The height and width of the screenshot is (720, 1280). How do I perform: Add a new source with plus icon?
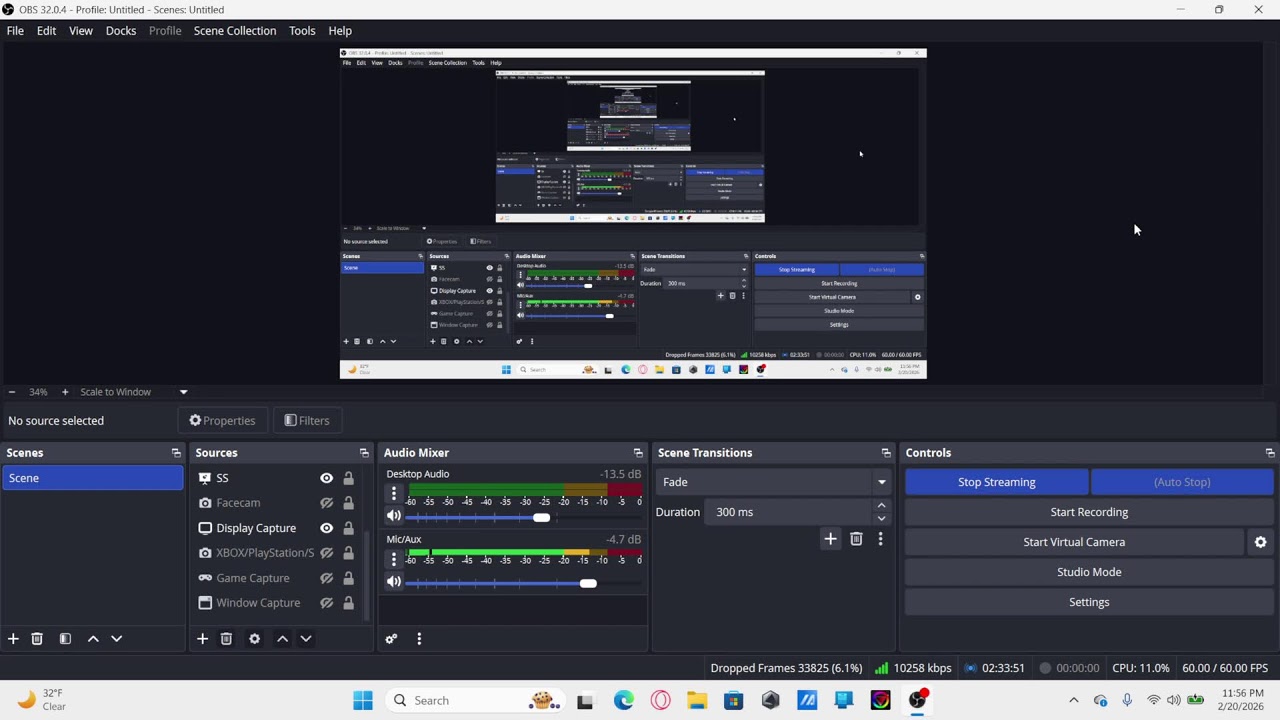click(202, 639)
